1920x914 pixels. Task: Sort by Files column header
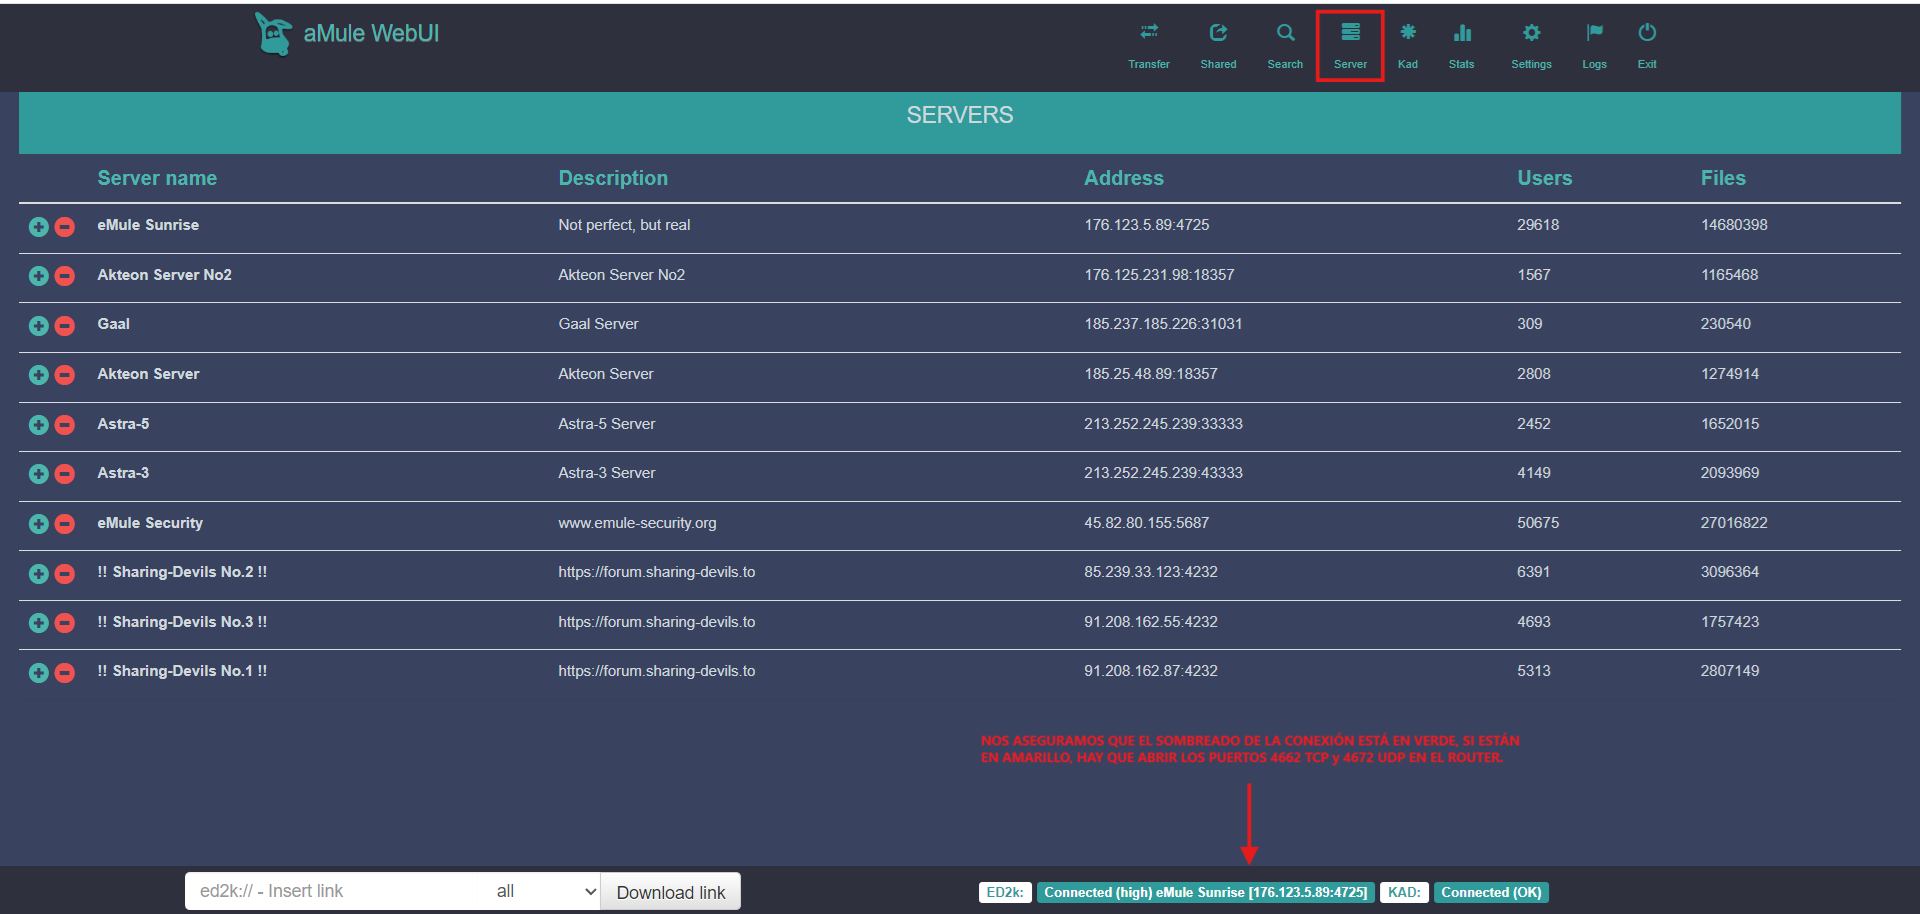[x=1723, y=178]
